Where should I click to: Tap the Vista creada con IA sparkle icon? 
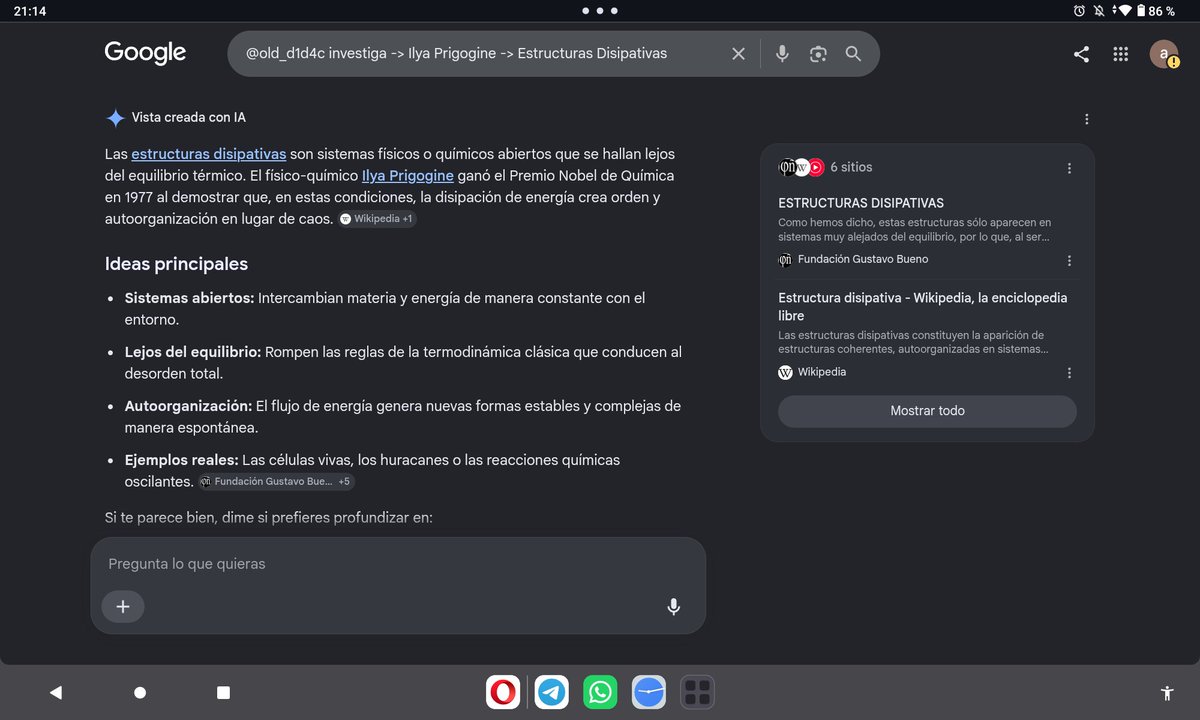tap(116, 118)
